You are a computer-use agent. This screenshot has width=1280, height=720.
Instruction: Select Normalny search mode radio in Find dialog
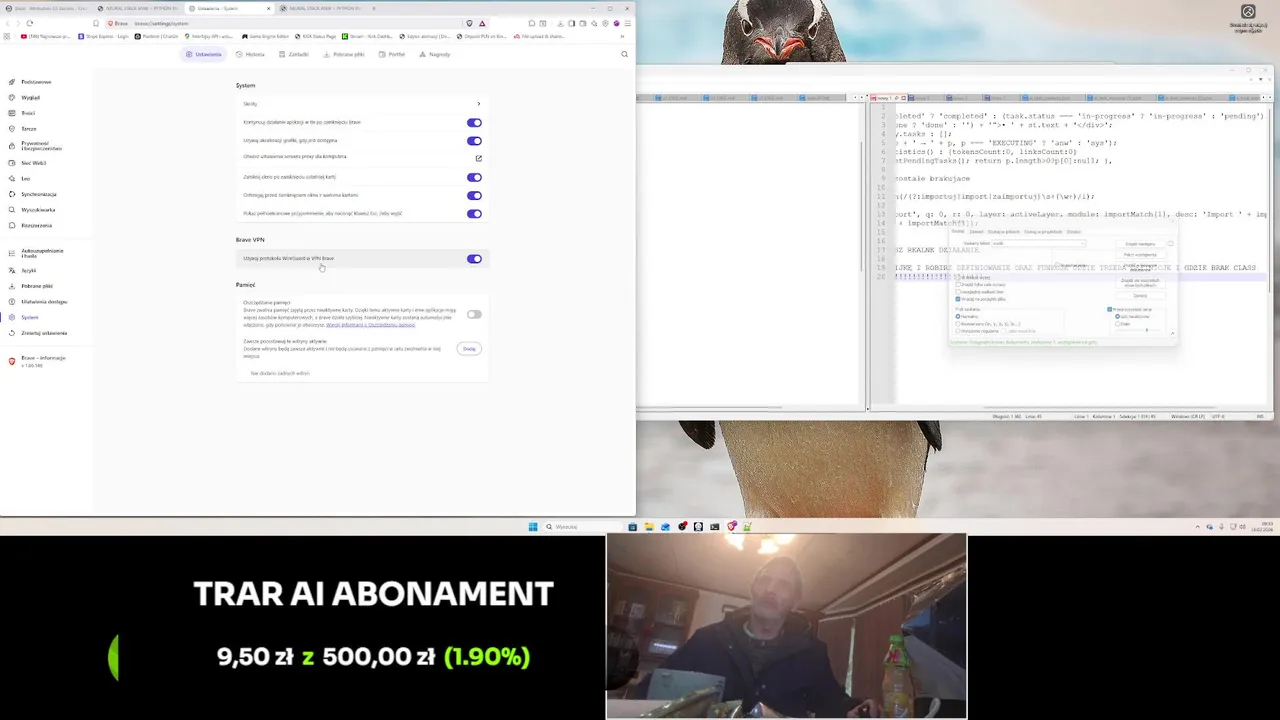click(x=958, y=316)
